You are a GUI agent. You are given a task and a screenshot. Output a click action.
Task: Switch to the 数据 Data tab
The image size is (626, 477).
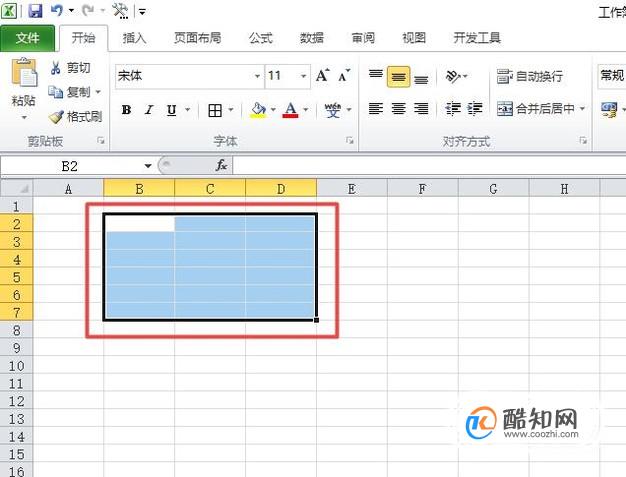312,38
